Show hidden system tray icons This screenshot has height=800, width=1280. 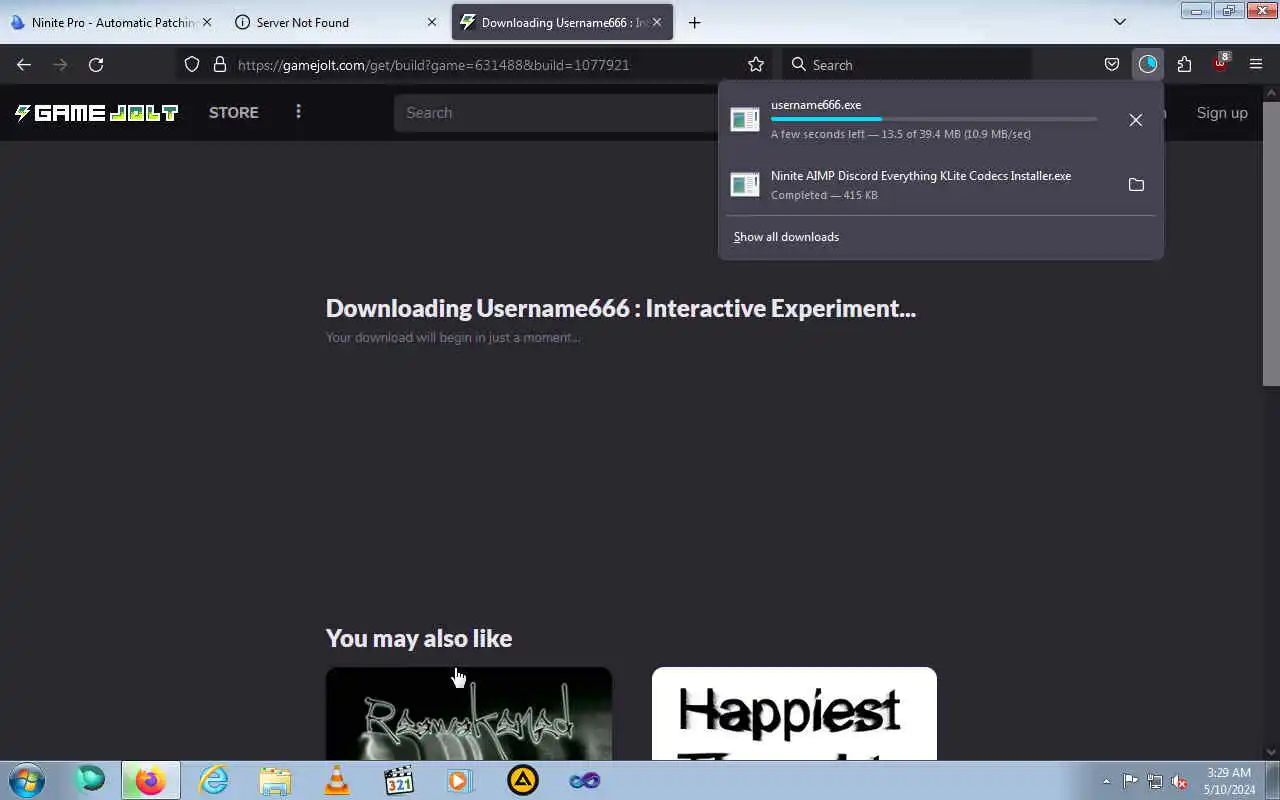1106,781
